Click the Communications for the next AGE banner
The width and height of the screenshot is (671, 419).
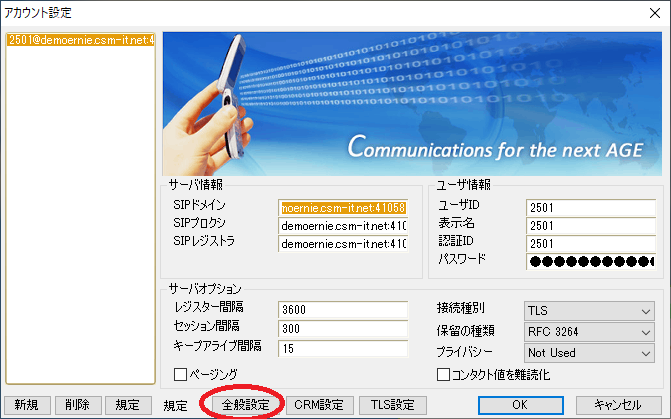tap(412, 104)
